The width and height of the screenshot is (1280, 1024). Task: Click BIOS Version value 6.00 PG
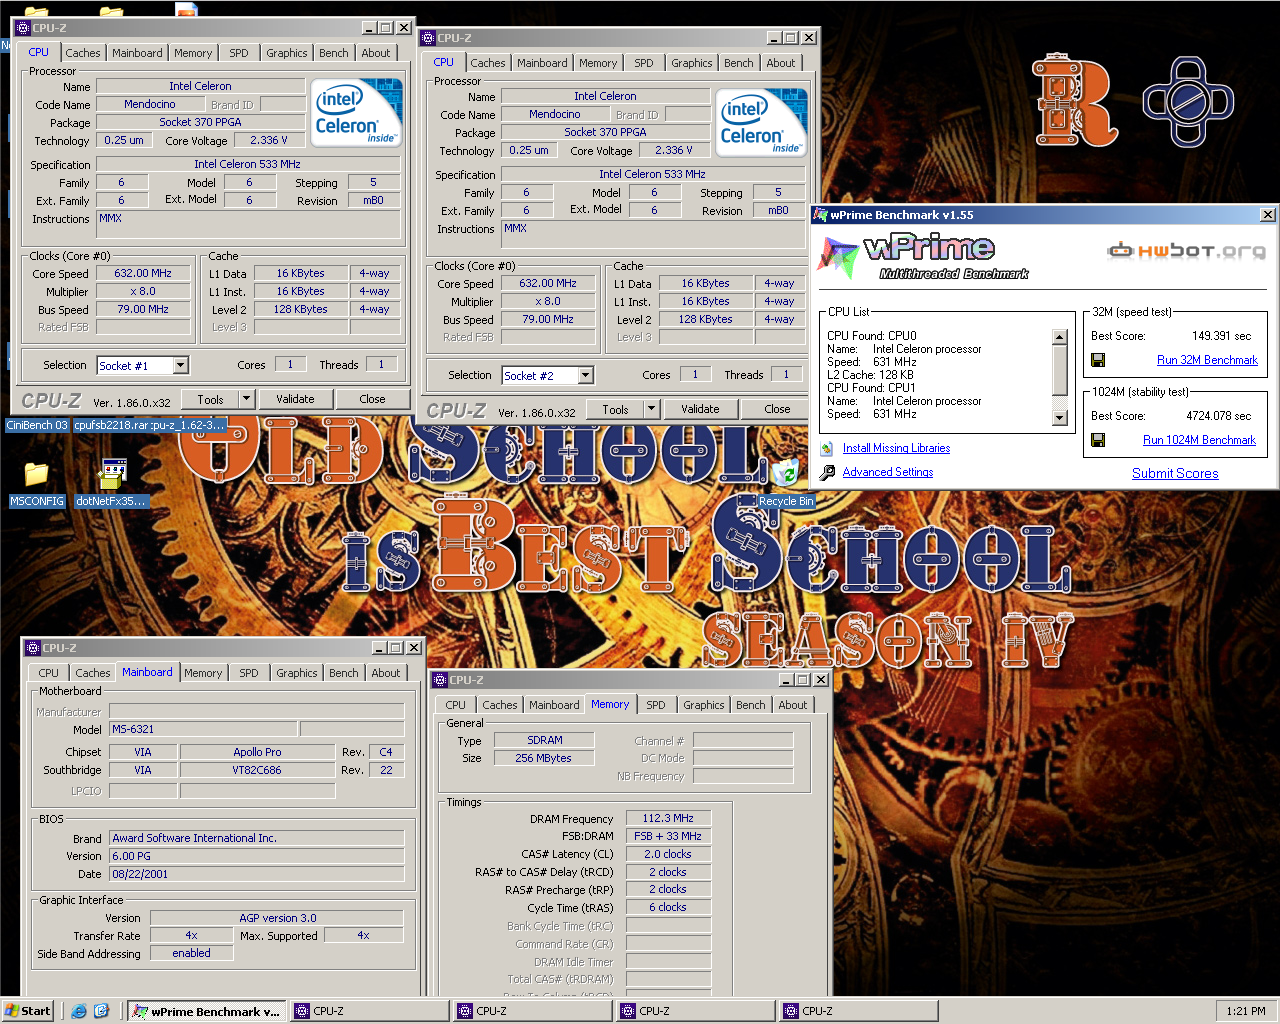(256, 856)
